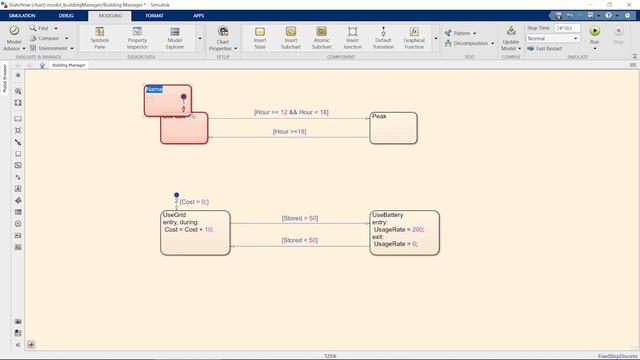Switch to the Format tab
This screenshot has width=640, height=360.
pyautogui.click(x=154, y=16)
